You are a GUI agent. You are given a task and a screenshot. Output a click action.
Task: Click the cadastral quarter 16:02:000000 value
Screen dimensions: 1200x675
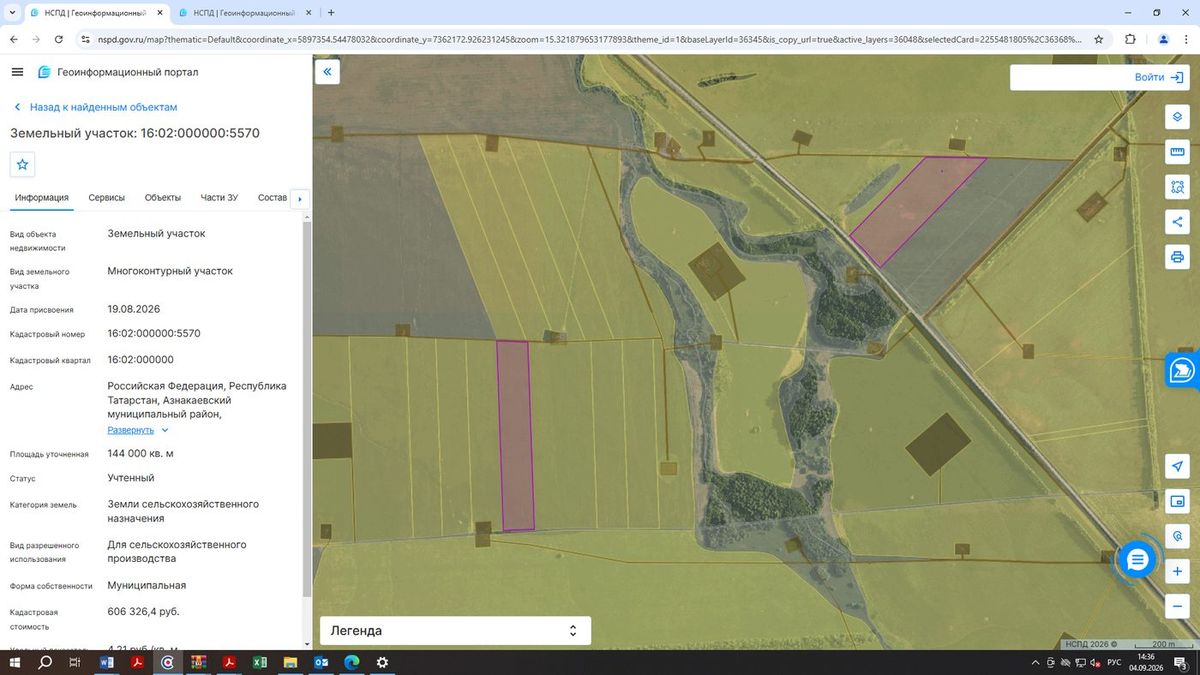141,359
